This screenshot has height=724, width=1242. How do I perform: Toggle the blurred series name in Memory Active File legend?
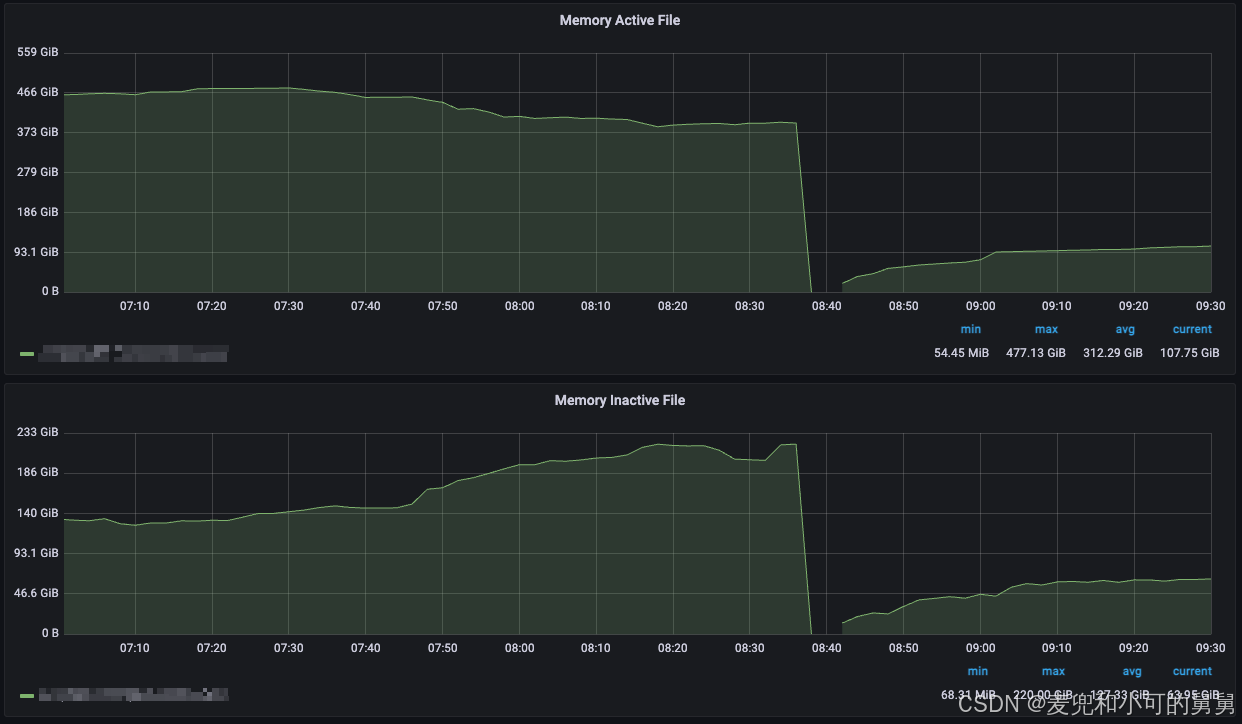(x=133, y=353)
